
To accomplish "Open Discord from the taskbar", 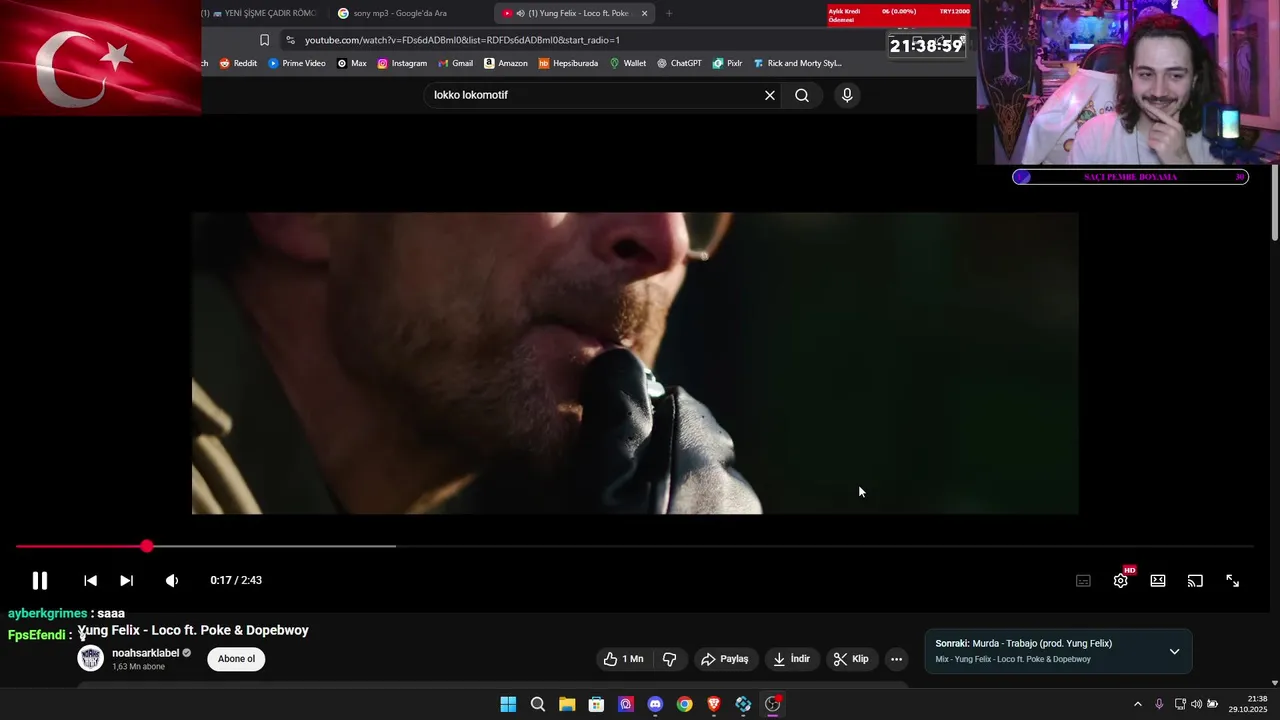I will [x=655, y=704].
